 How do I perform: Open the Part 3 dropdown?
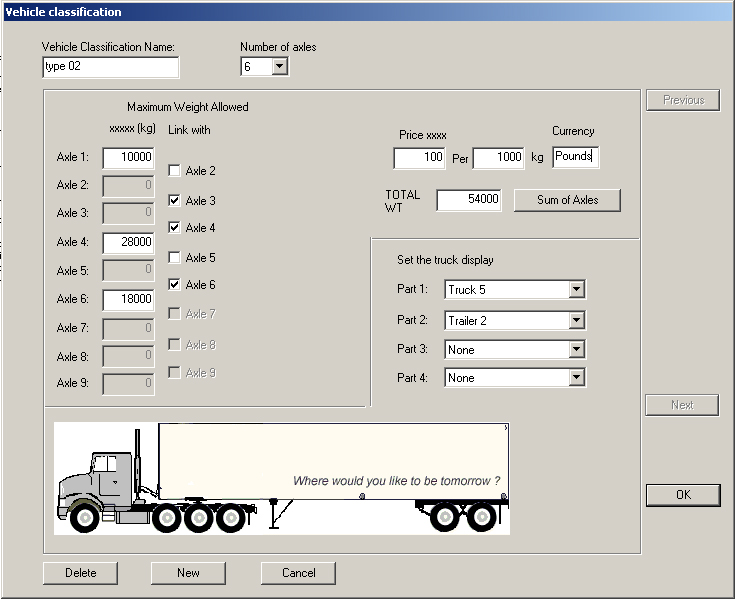[577, 350]
